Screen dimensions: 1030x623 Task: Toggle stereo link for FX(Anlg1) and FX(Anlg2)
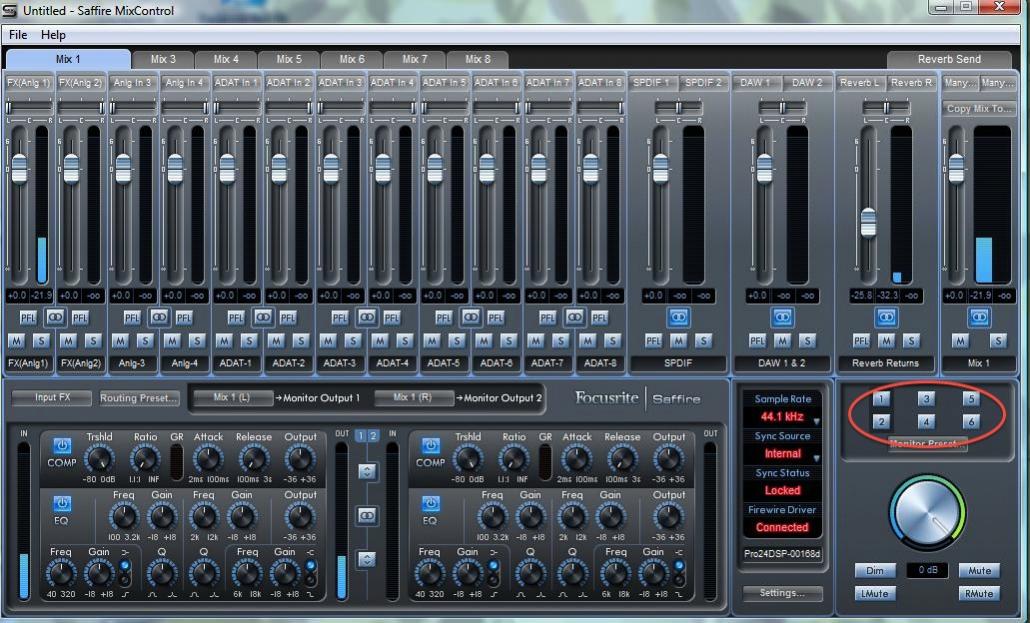[55, 317]
